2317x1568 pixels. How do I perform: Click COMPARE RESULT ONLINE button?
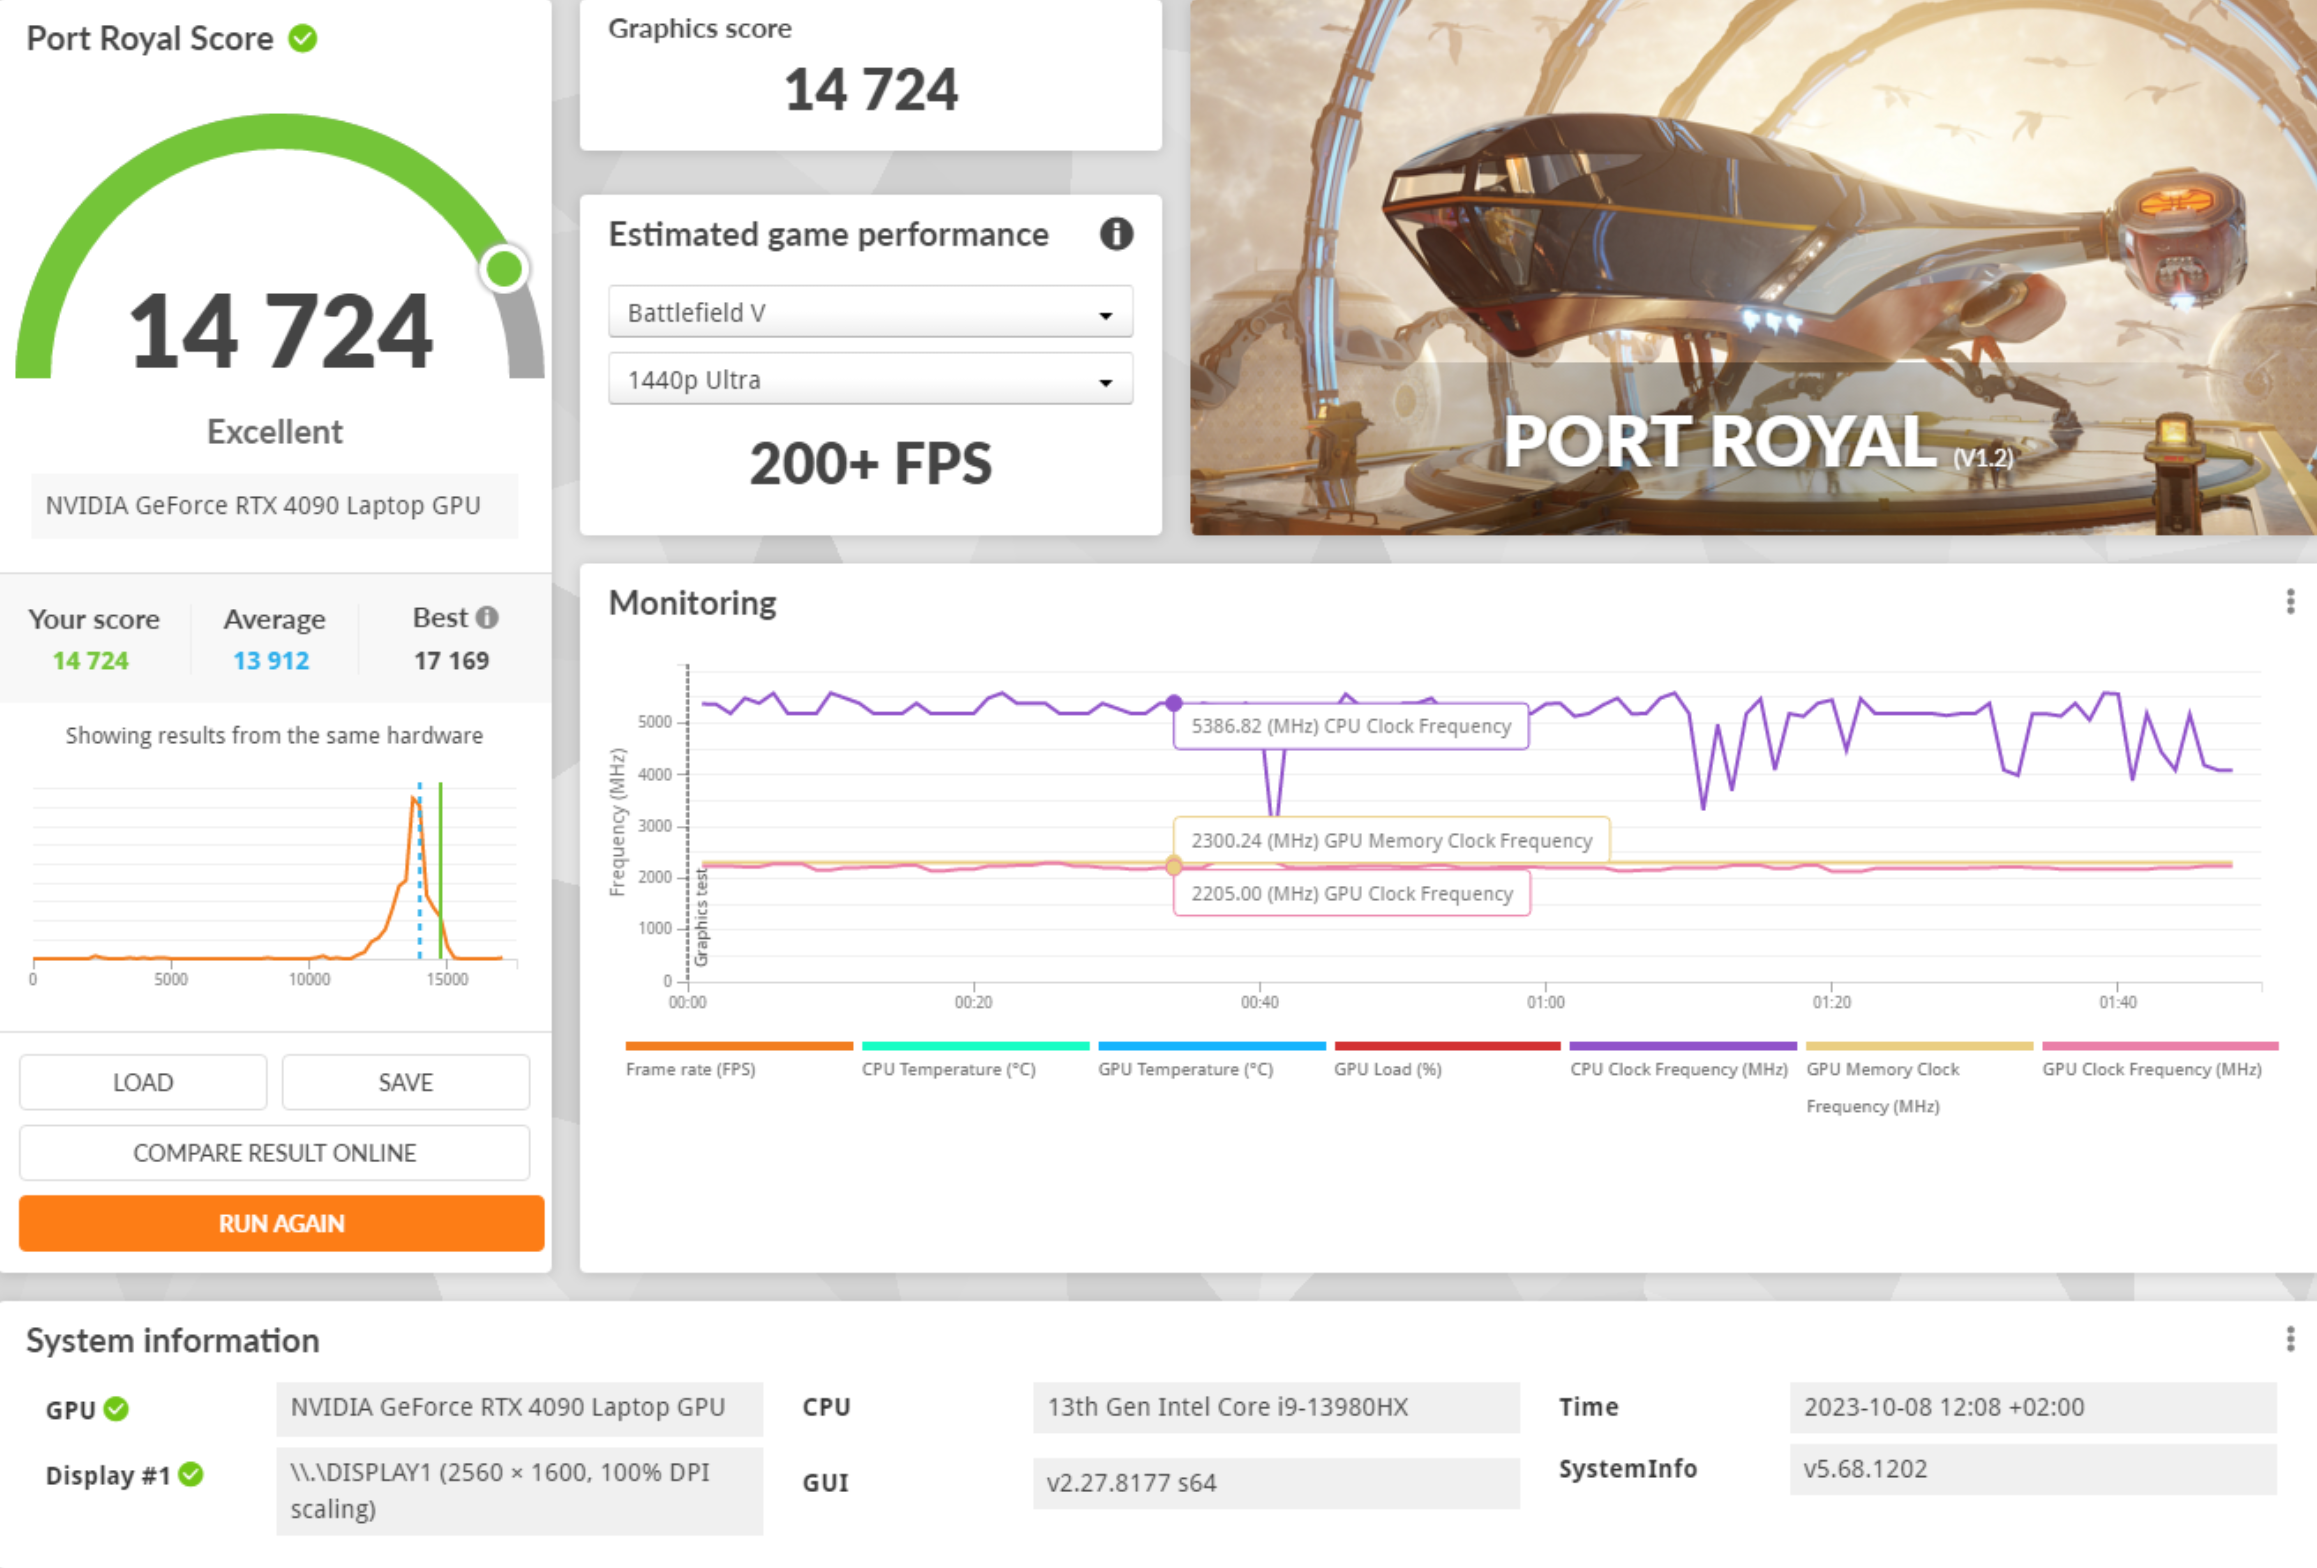(274, 1153)
